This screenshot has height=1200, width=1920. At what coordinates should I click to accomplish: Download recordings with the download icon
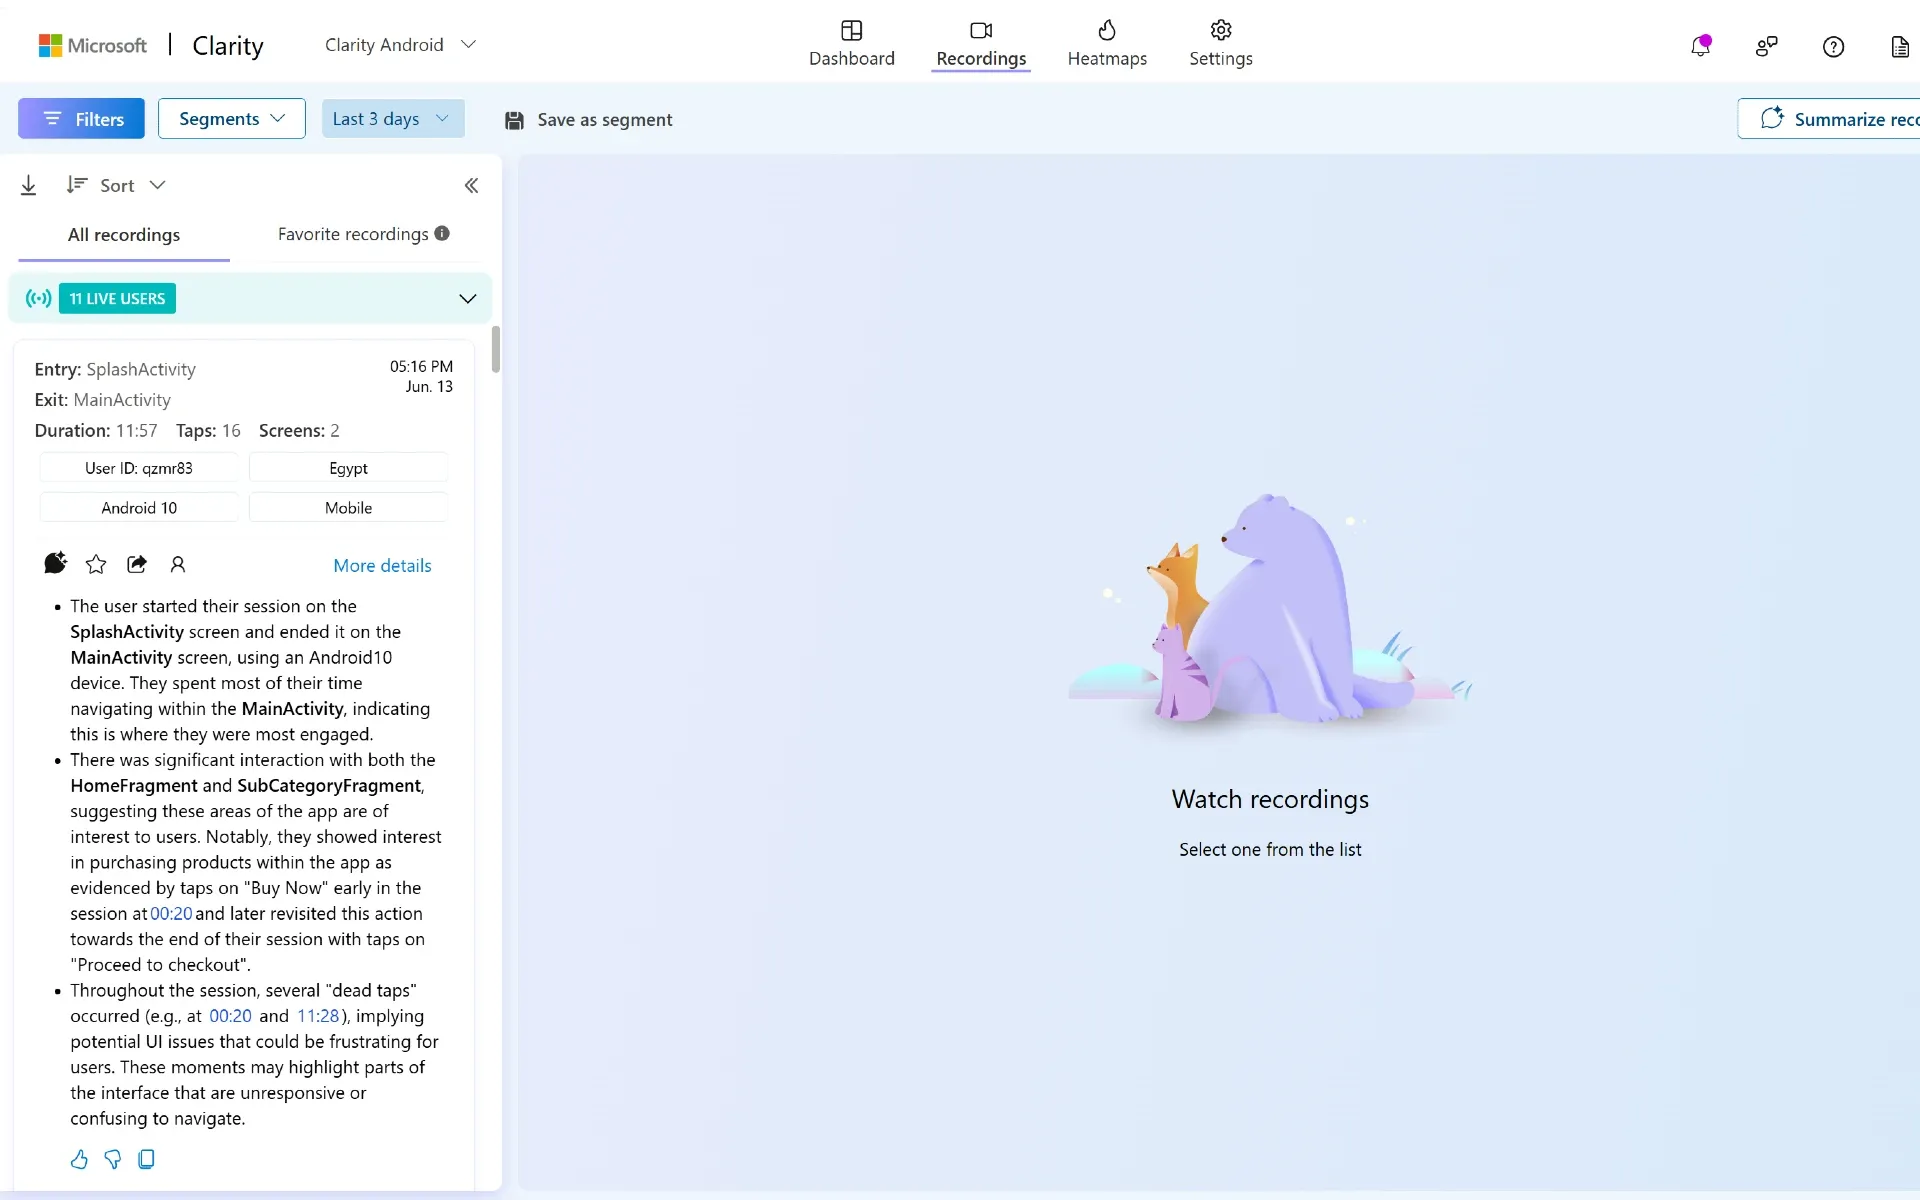click(29, 185)
